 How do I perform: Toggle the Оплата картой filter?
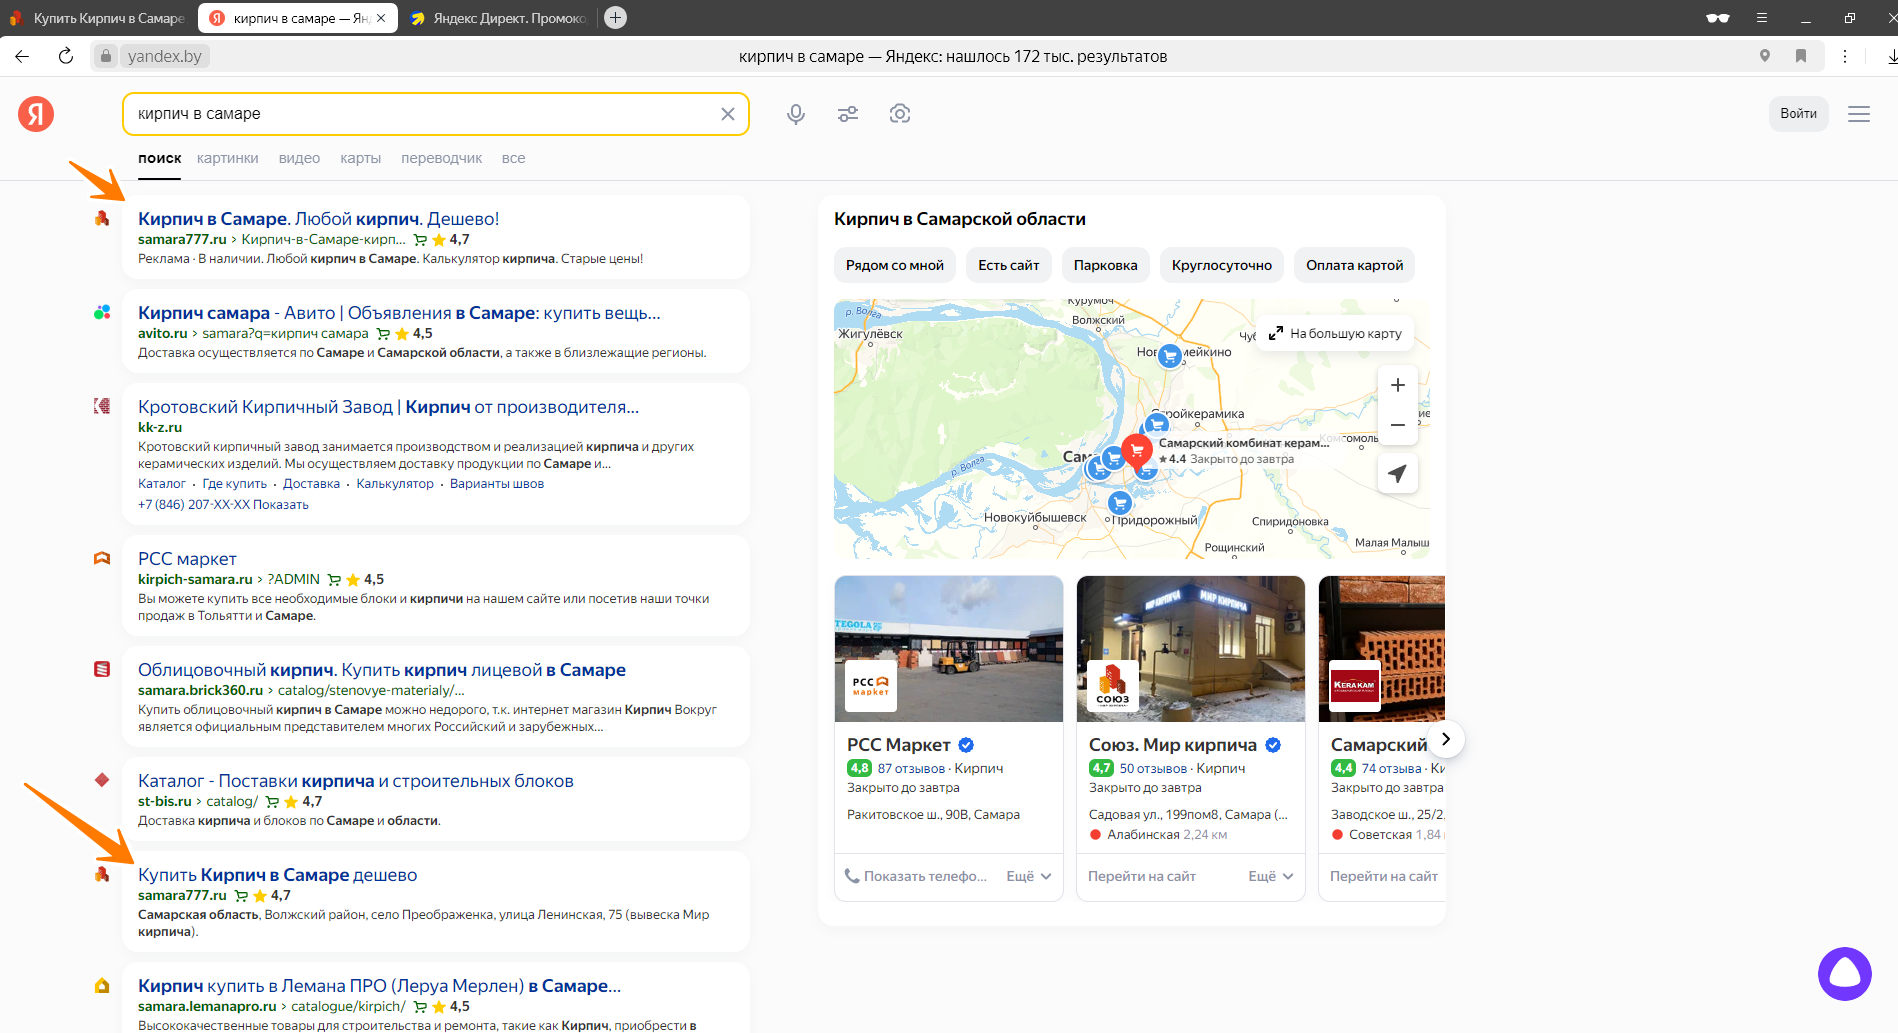[1354, 265]
